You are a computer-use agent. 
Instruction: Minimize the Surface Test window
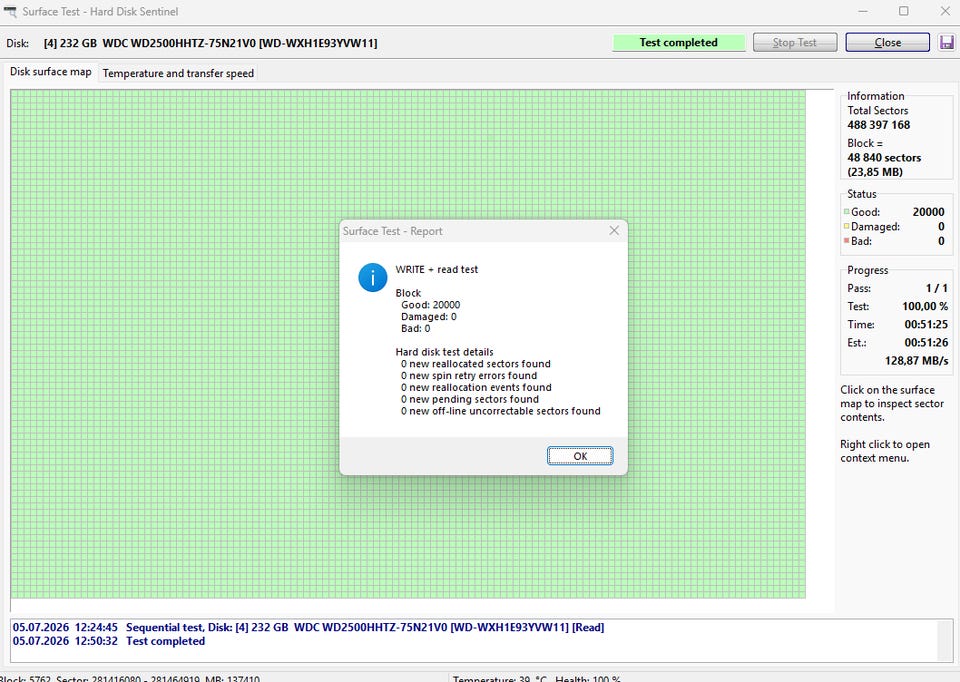(863, 11)
